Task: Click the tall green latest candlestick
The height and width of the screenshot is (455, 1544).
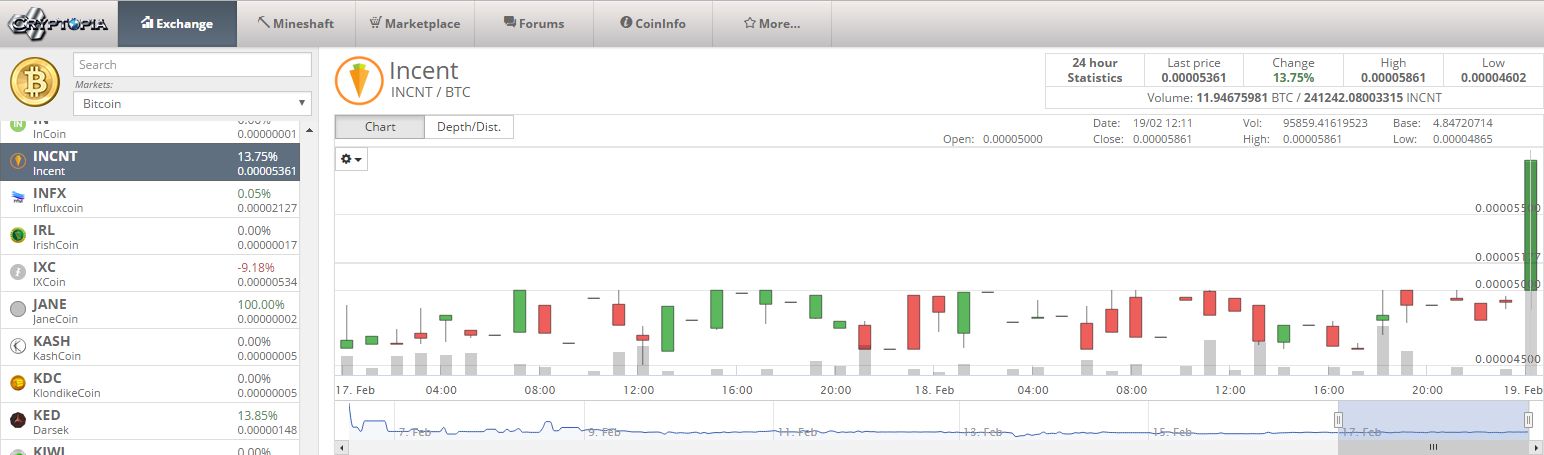Action: click(1530, 224)
